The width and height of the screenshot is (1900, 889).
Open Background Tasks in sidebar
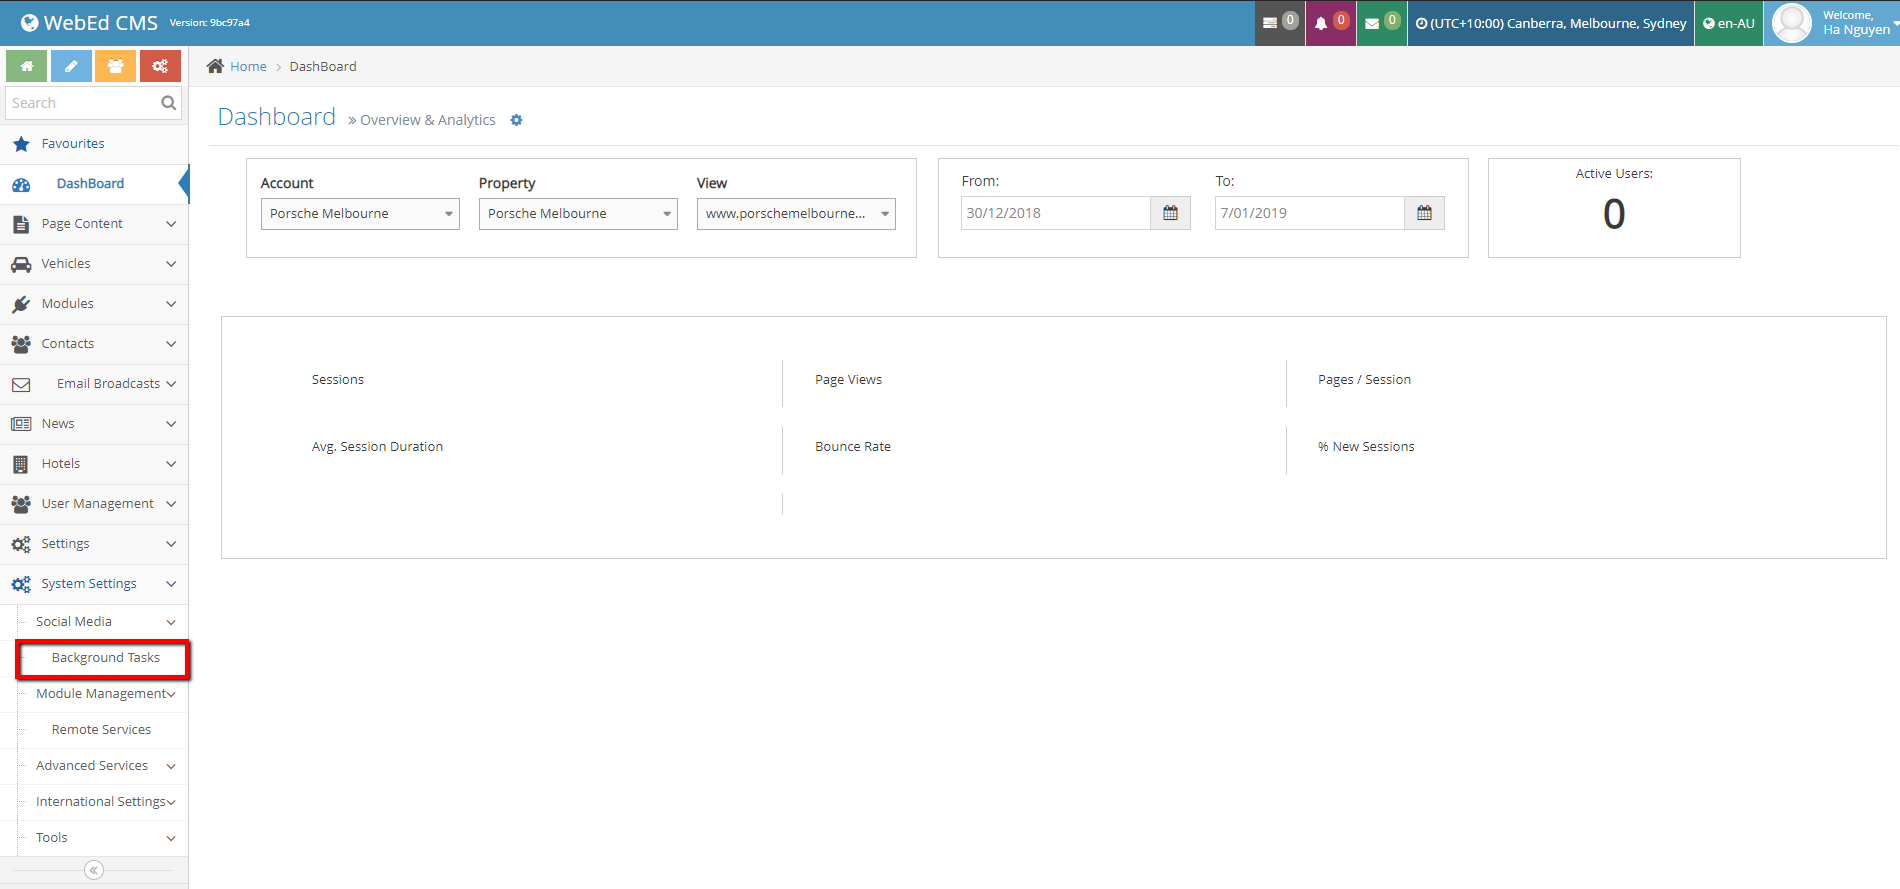point(105,658)
